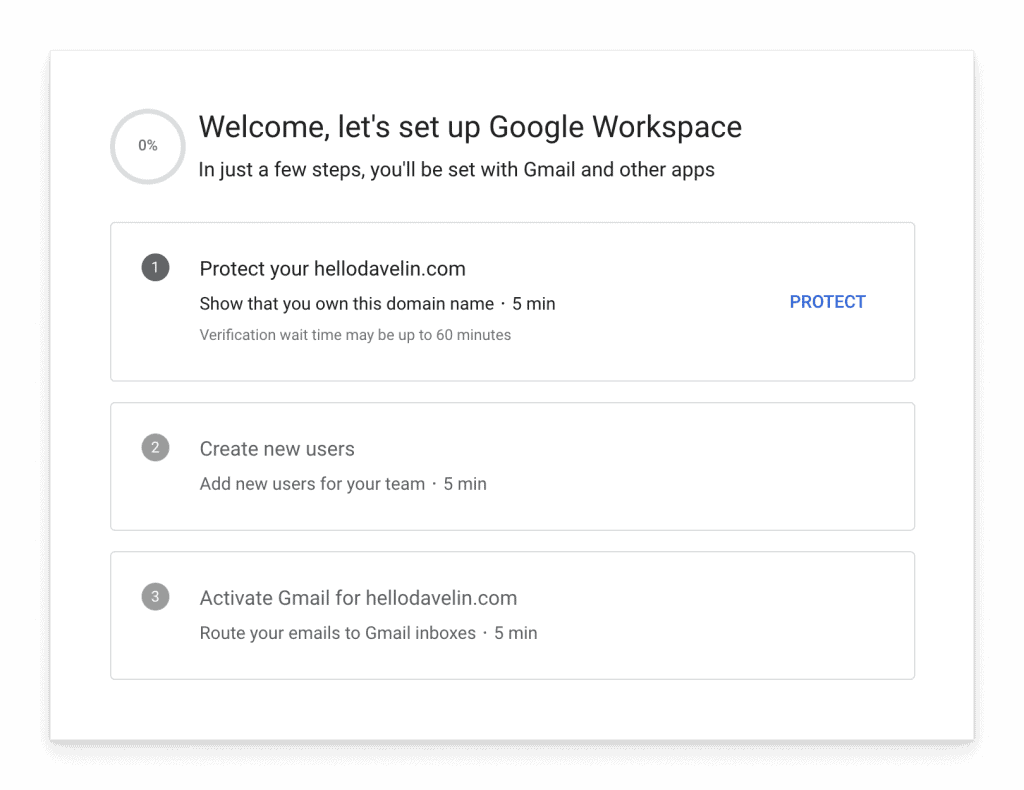1024x790 pixels.
Task: Click 'Route your emails to Gmail inboxes' description
Action: [x=338, y=633]
